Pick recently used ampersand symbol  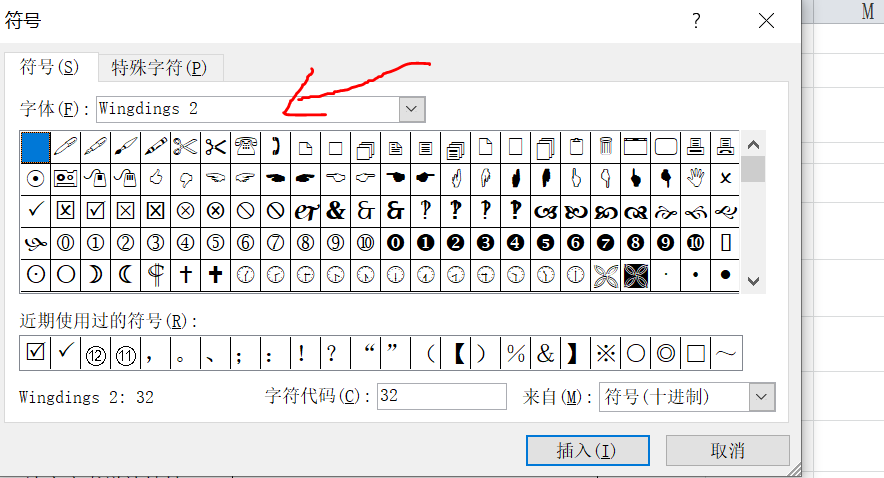pos(546,353)
